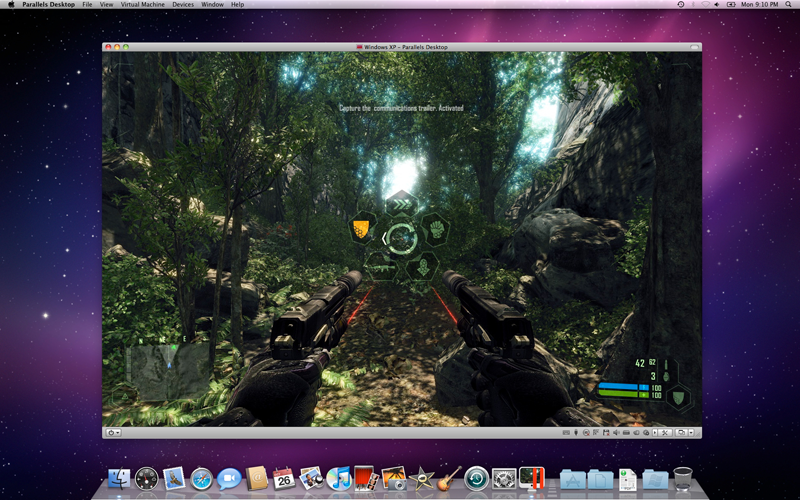This screenshot has height=500, width=800.
Task: Click the green health bar in HUD
Action: (x=623, y=394)
